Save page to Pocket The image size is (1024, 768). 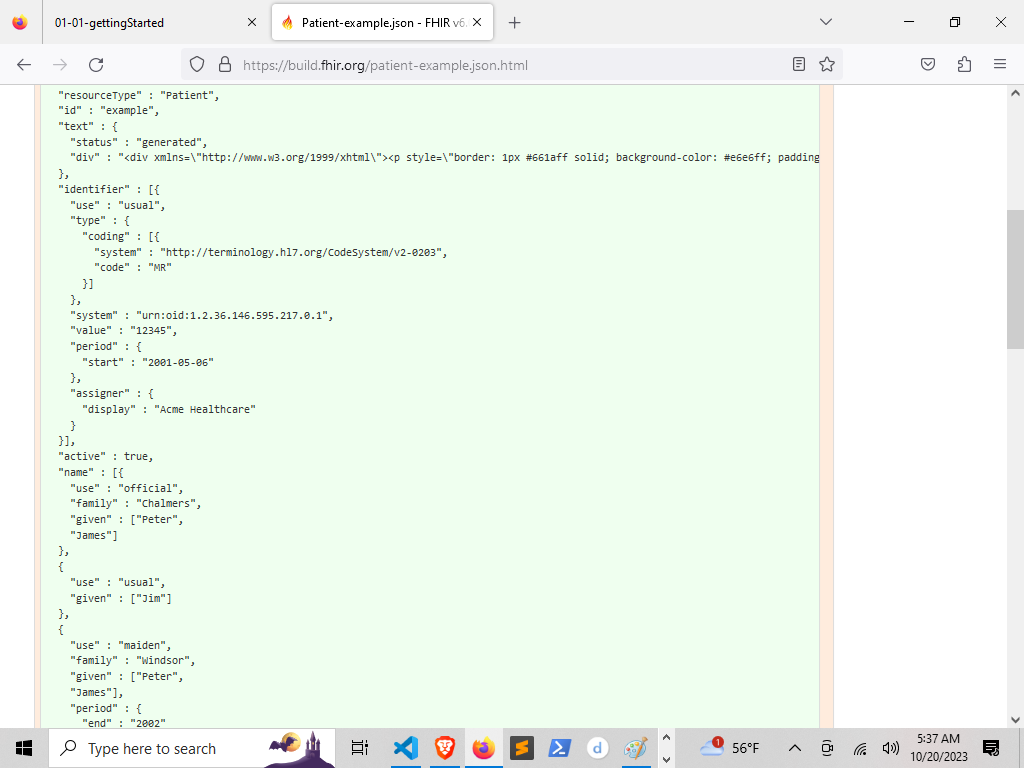[x=928, y=64]
